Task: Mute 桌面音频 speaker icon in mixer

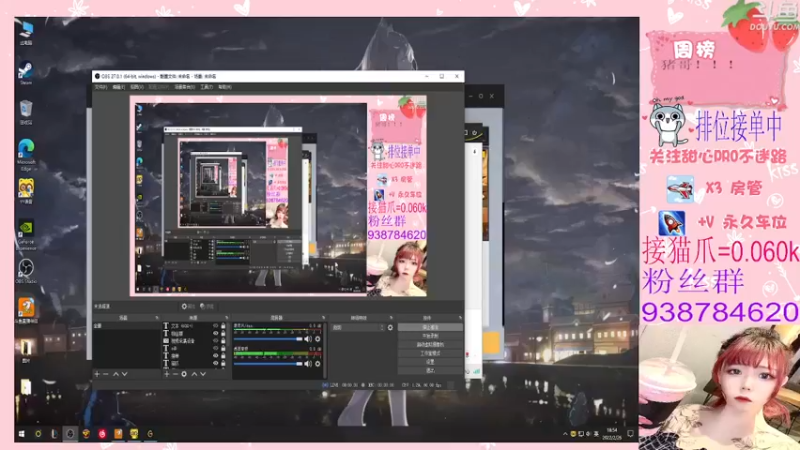Action: click(308, 363)
